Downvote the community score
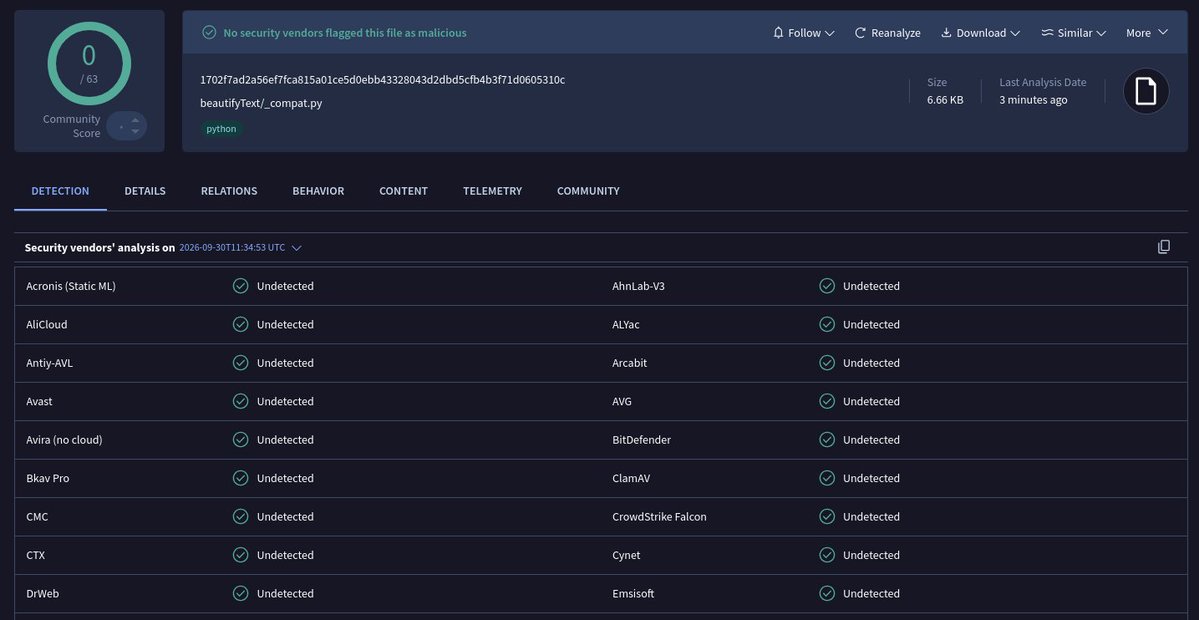The height and width of the screenshot is (620, 1199). click(135, 131)
